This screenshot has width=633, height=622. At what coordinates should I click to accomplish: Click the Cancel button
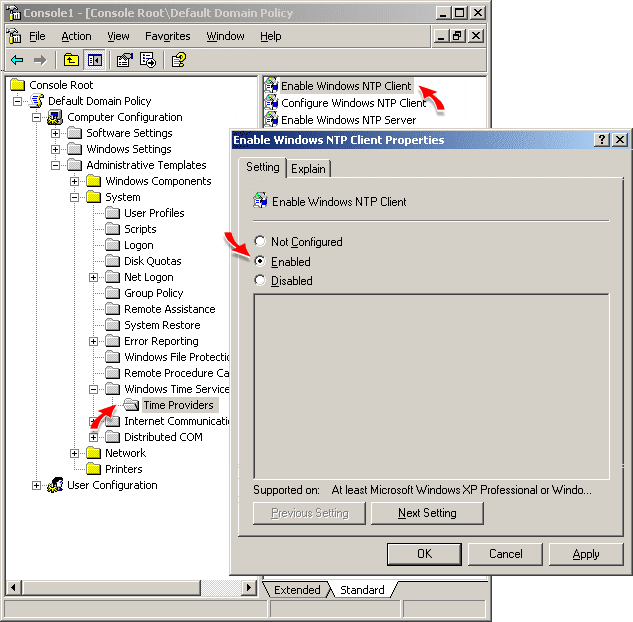pyautogui.click(x=505, y=554)
